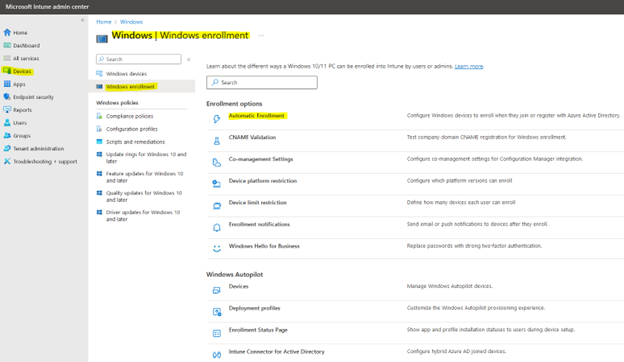Open Intune Connector for Active Directory
Image resolution: width=624 pixels, height=362 pixels.
coord(277,352)
